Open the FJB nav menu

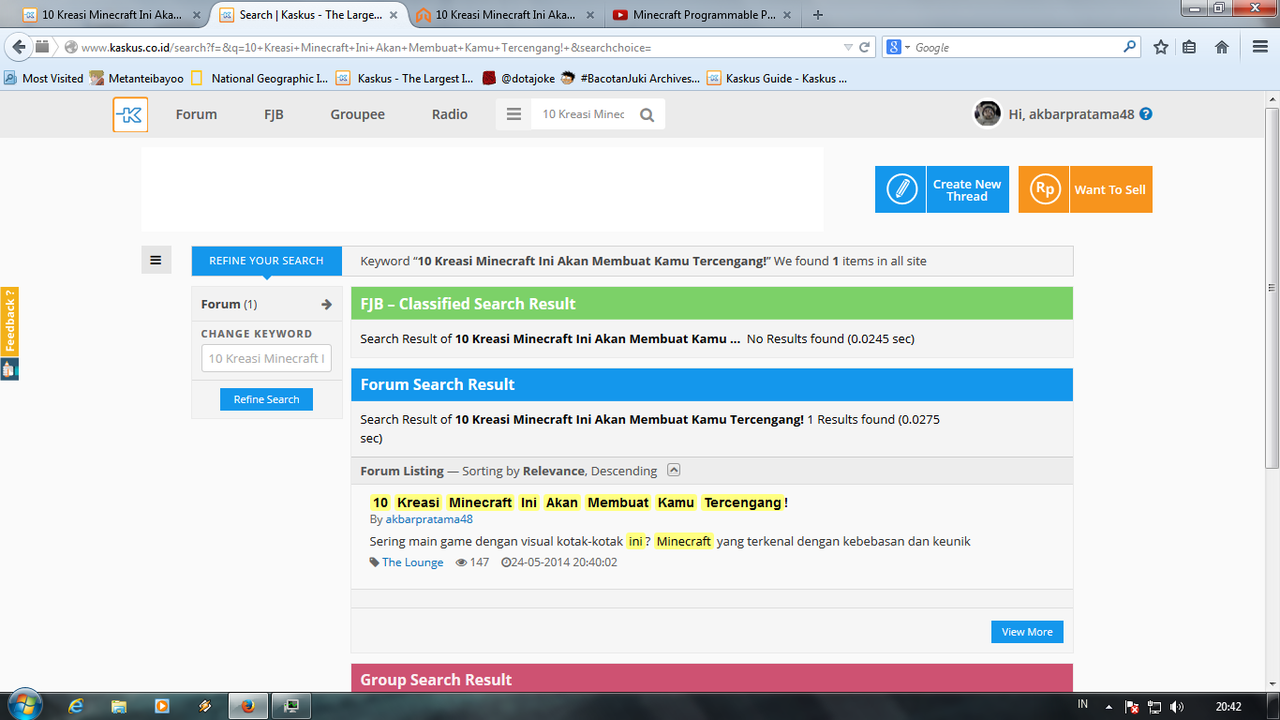tap(274, 114)
